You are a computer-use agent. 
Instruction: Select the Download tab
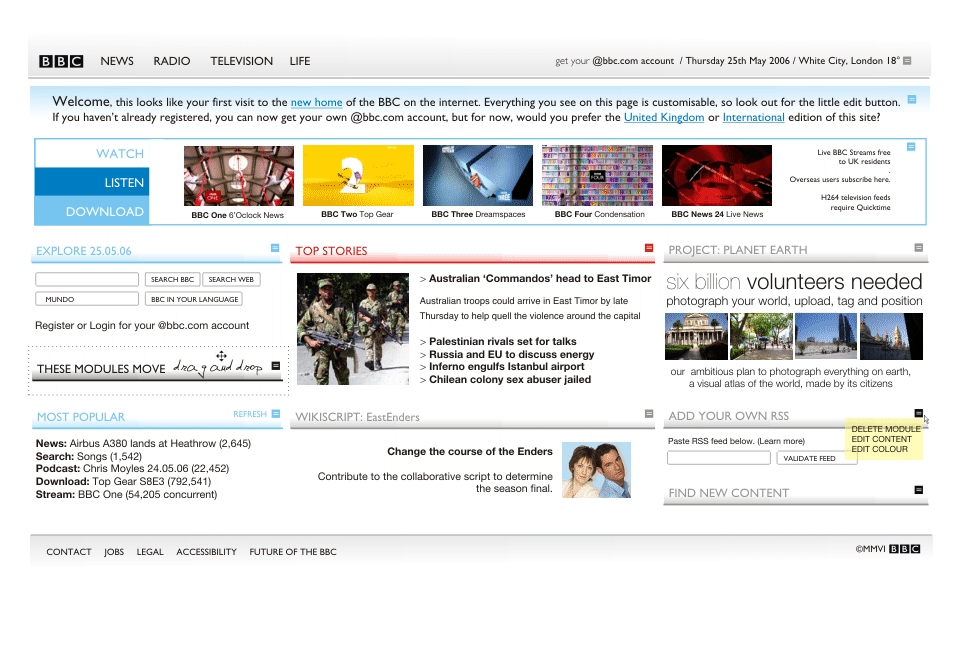92,211
